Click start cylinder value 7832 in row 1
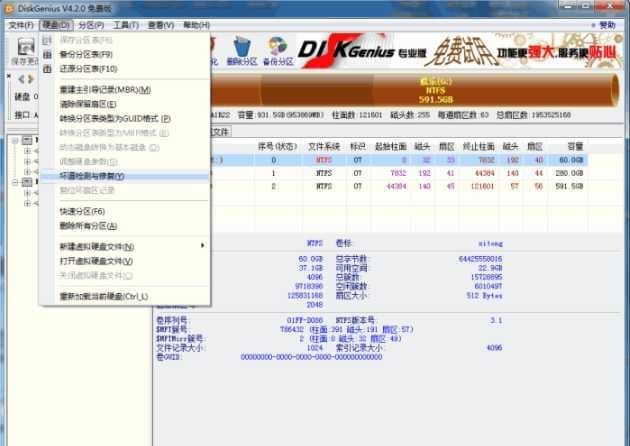 coord(398,174)
